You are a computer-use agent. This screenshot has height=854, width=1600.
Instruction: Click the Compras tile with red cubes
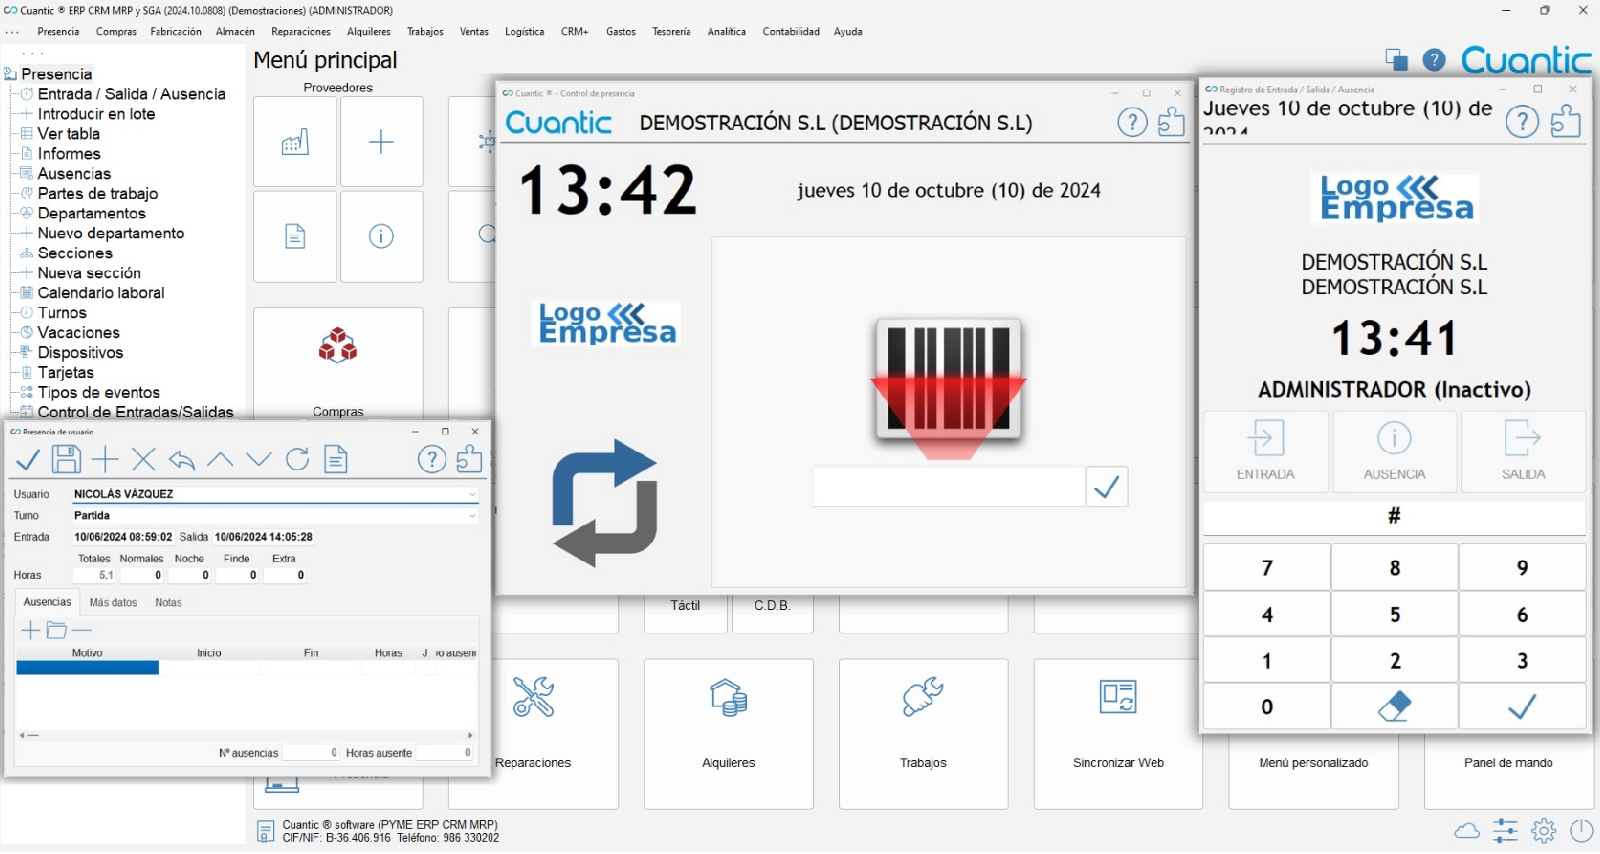coord(338,363)
